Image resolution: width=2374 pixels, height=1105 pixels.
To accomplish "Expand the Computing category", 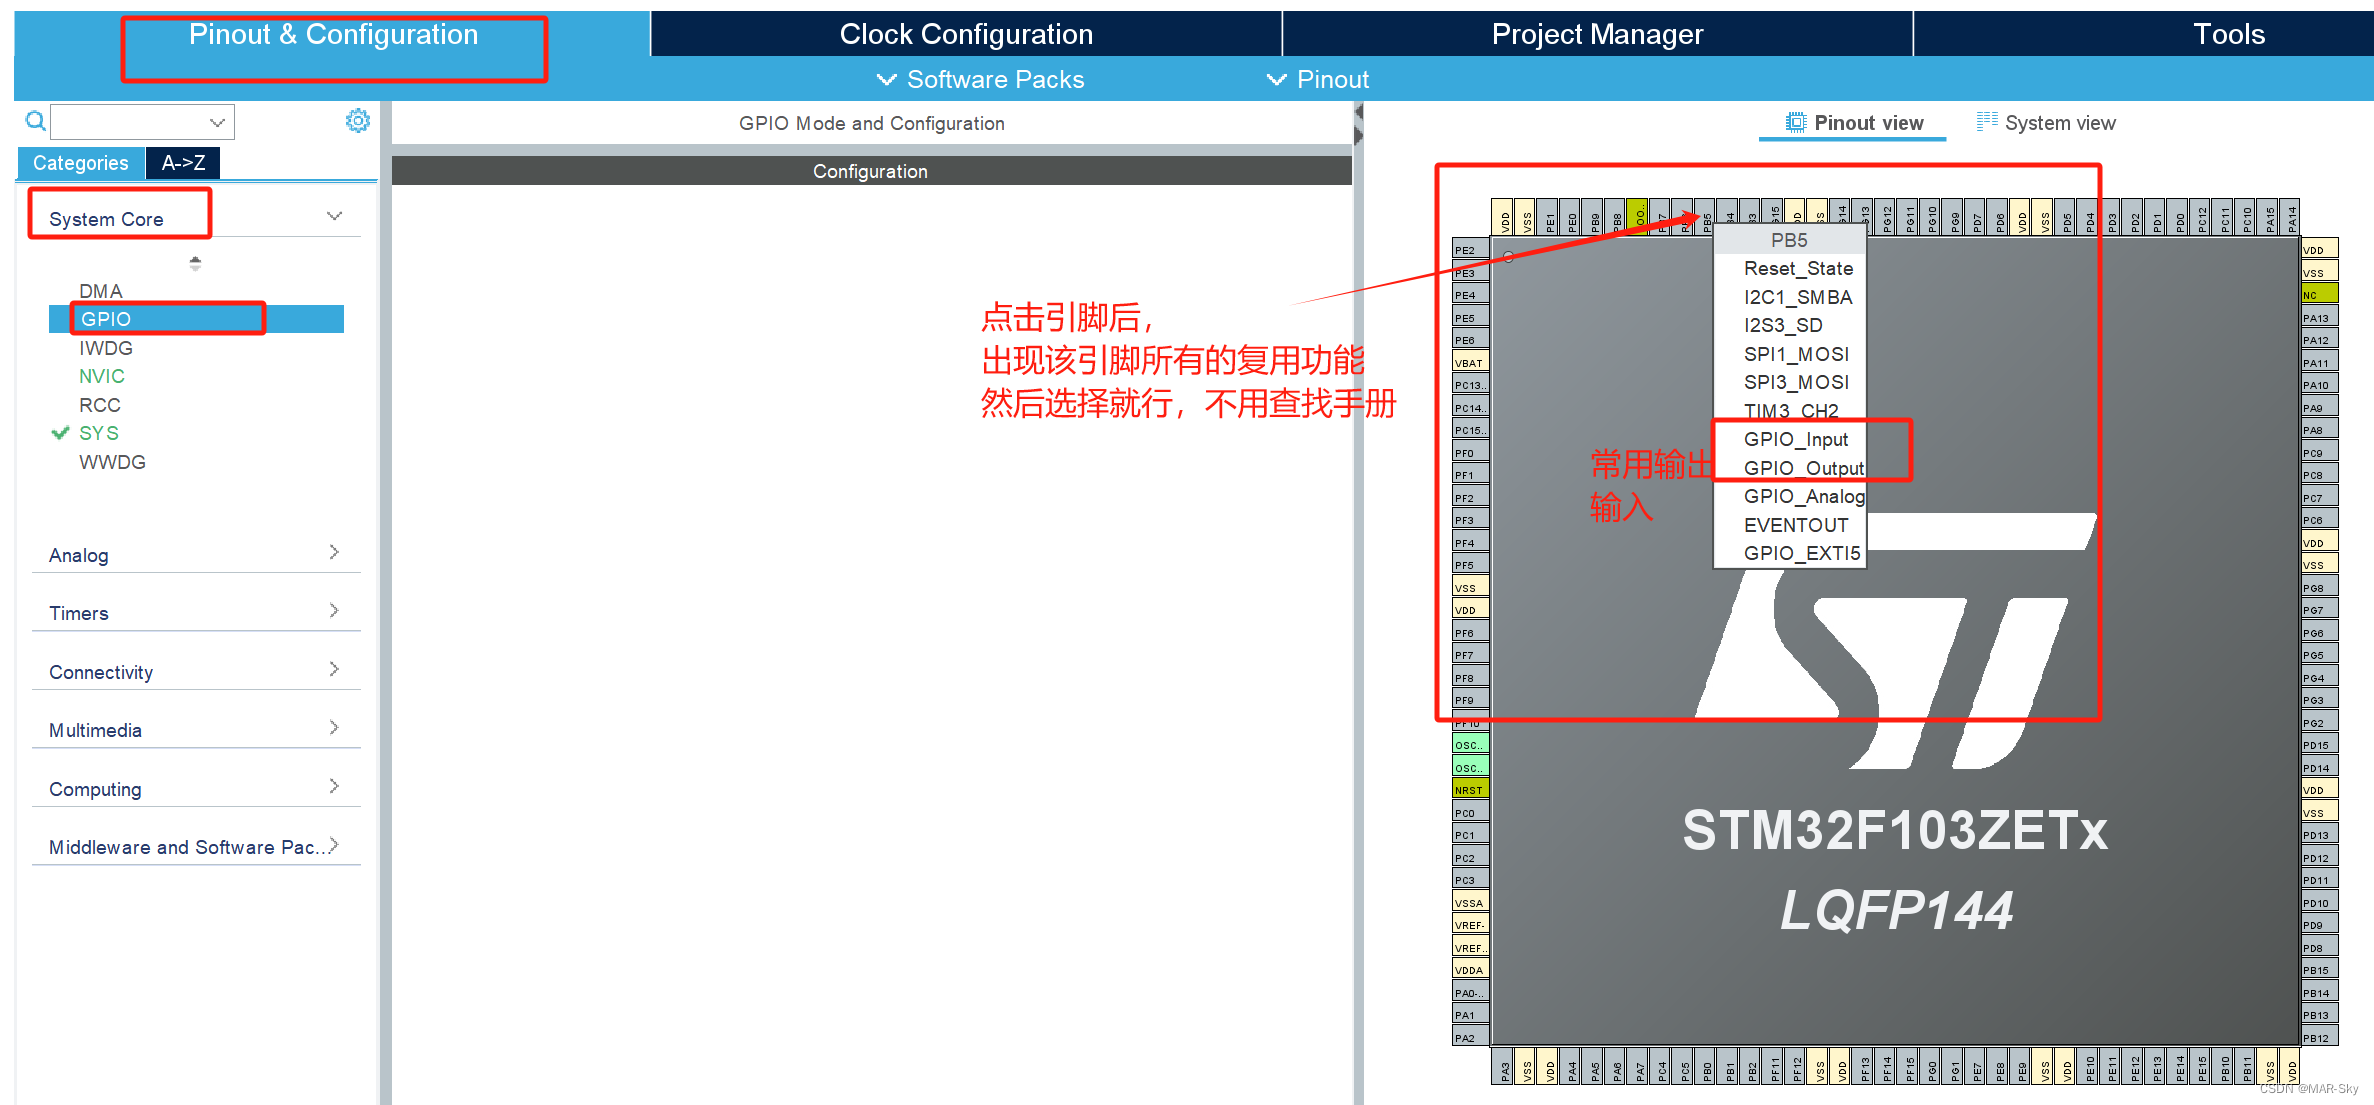I will [334, 787].
